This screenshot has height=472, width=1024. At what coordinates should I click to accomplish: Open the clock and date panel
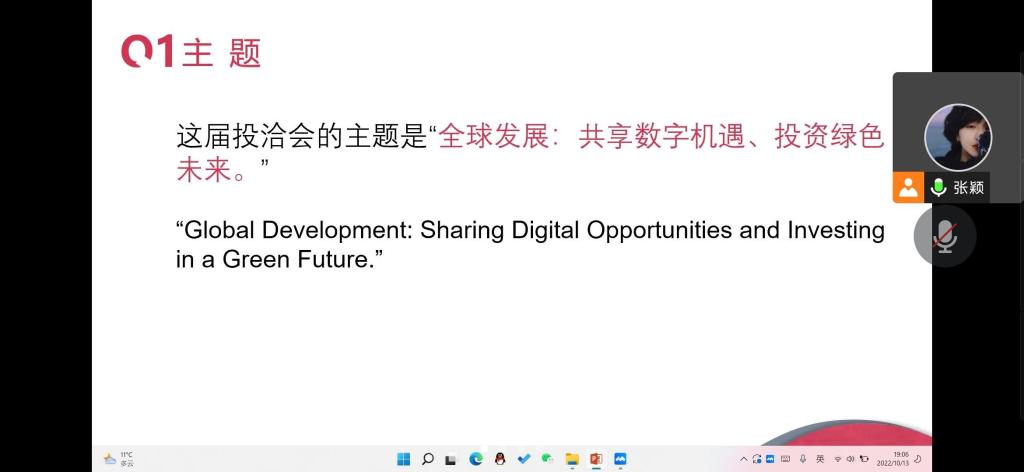pyautogui.click(x=893, y=459)
